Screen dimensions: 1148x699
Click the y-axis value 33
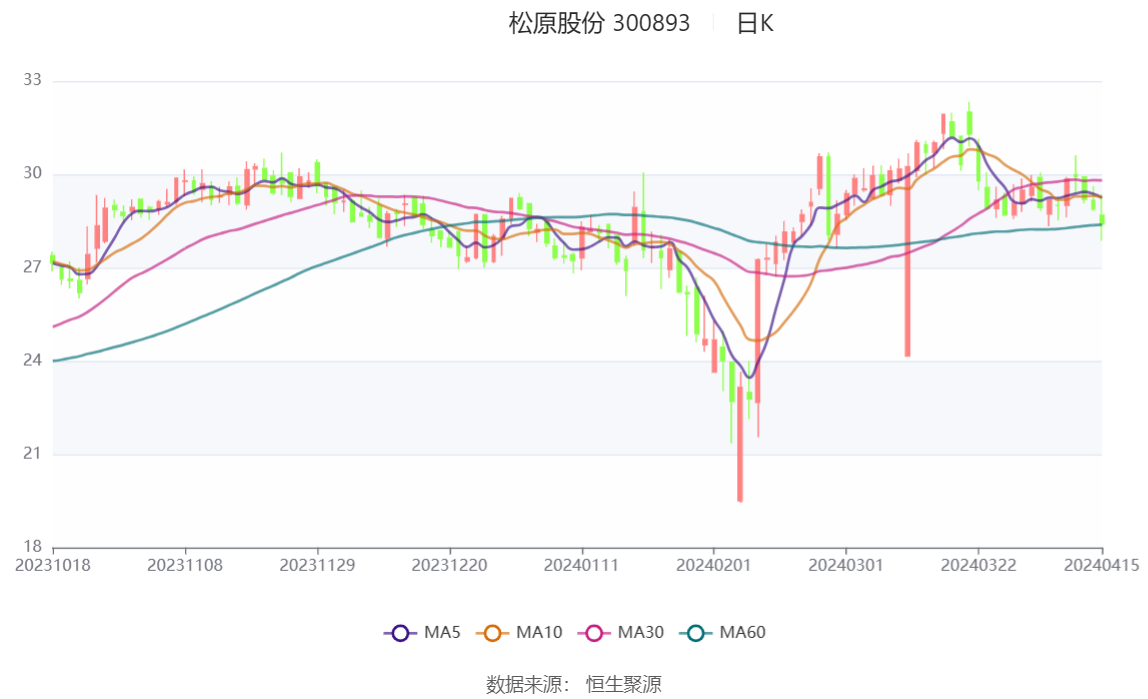pos(32,80)
